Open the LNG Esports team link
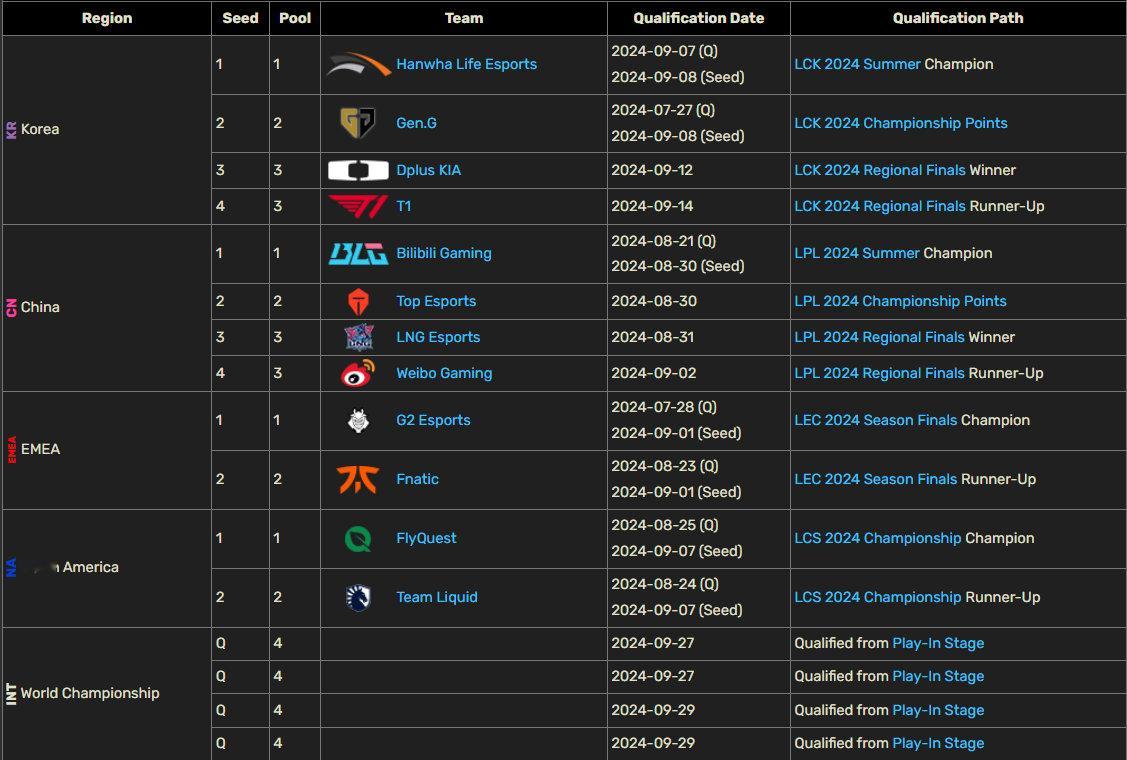This screenshot has height=760, width=1127. (x=438, y=337)
